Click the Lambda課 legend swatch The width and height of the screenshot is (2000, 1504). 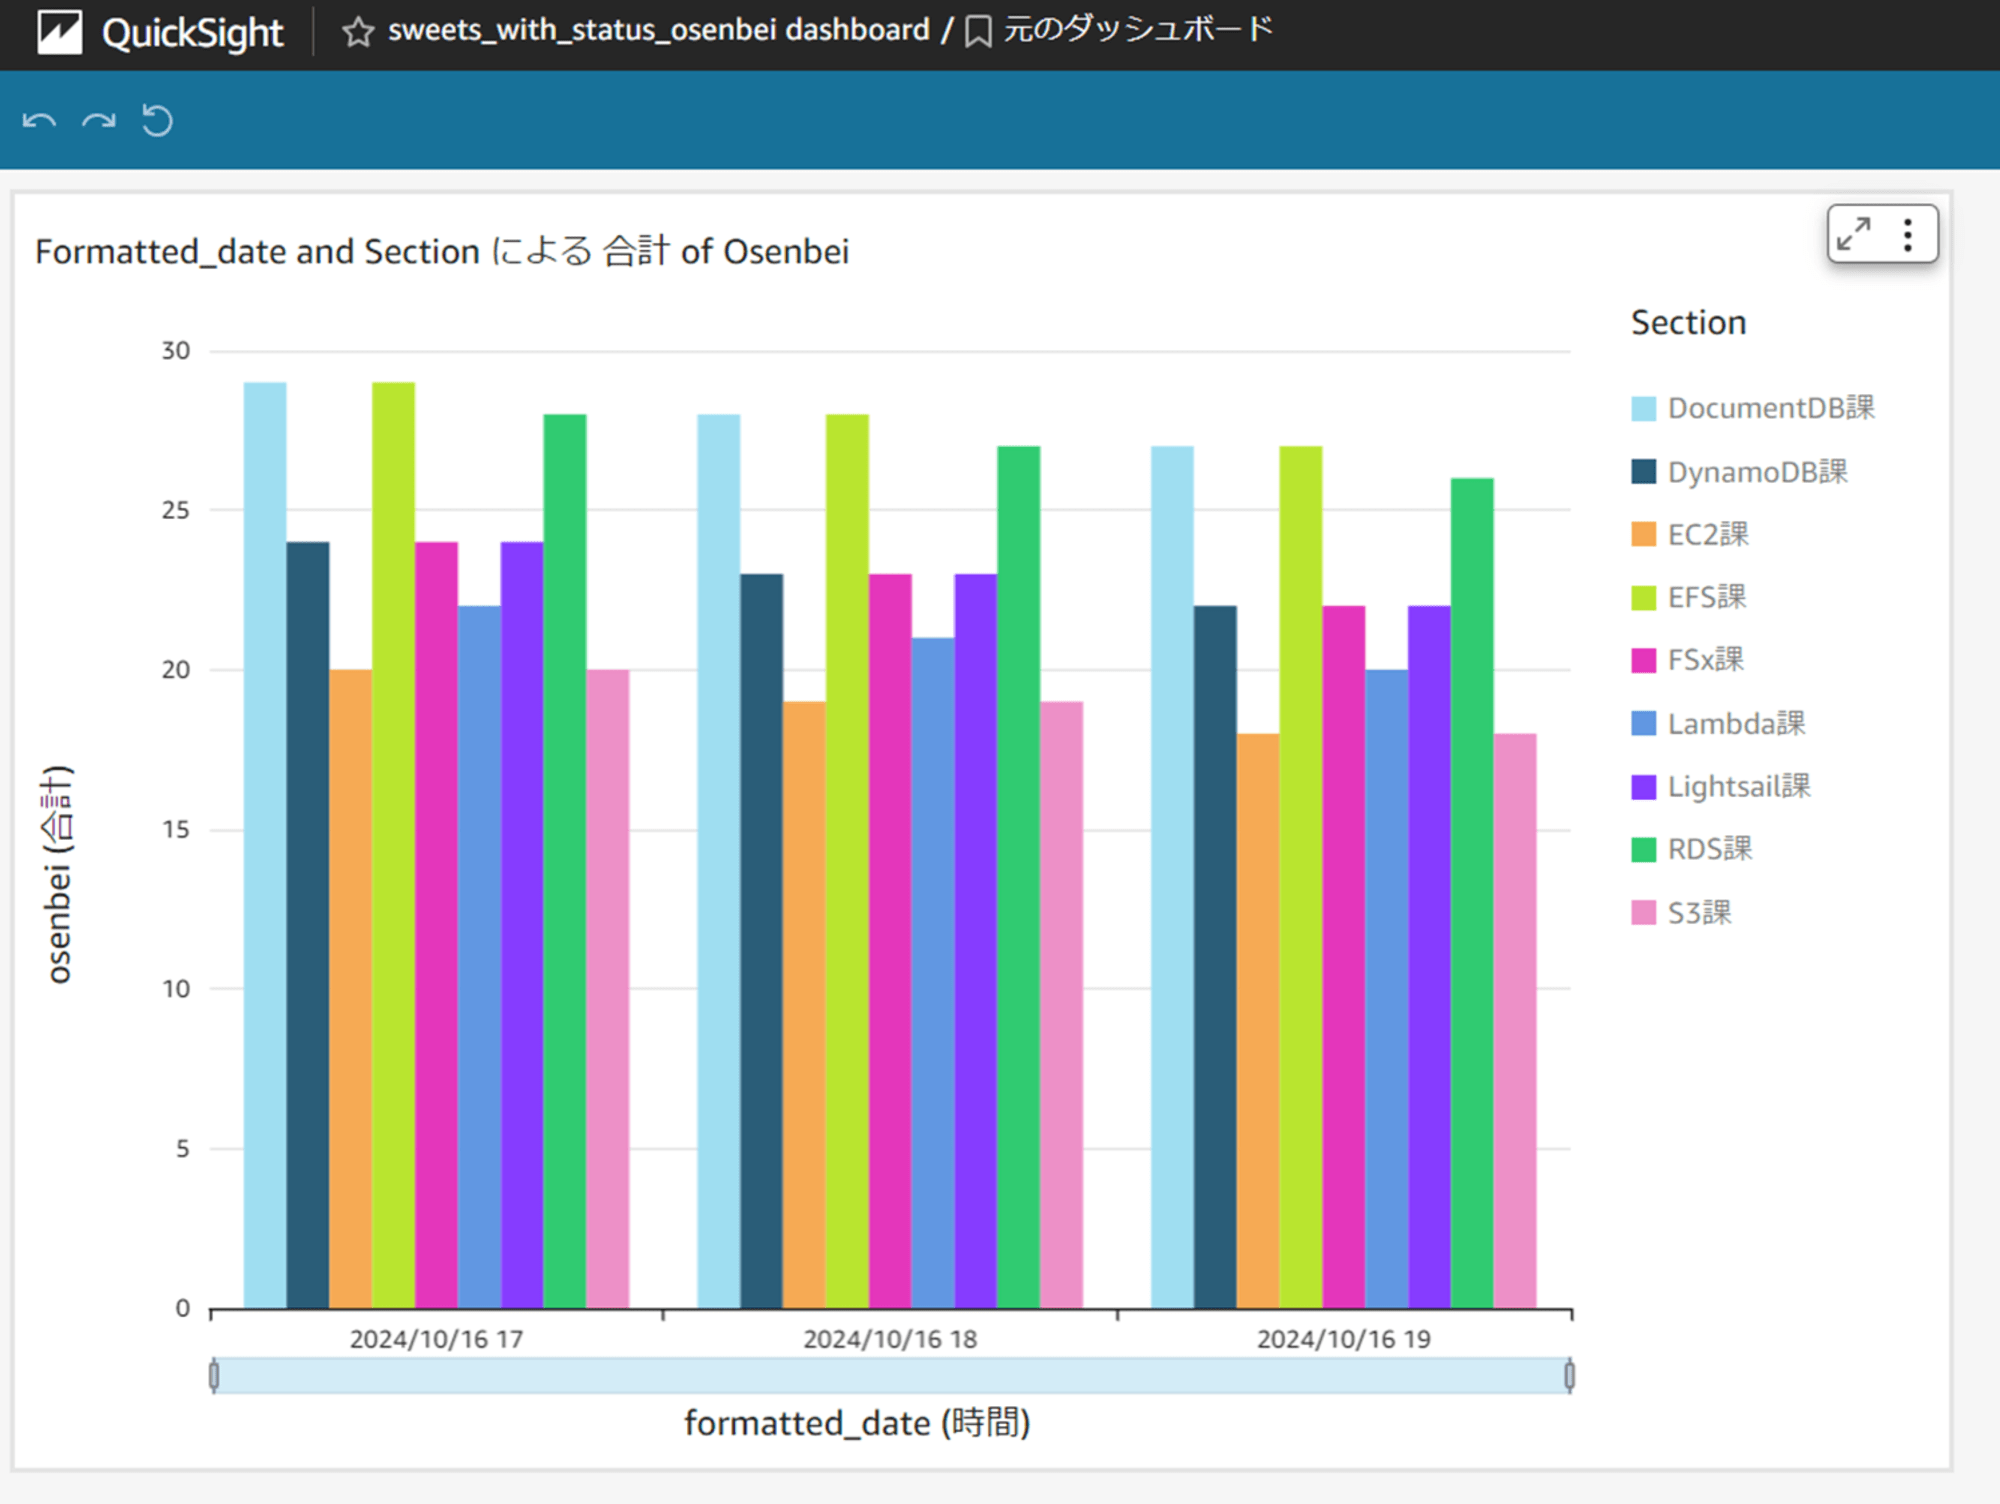coord(1643,723)
